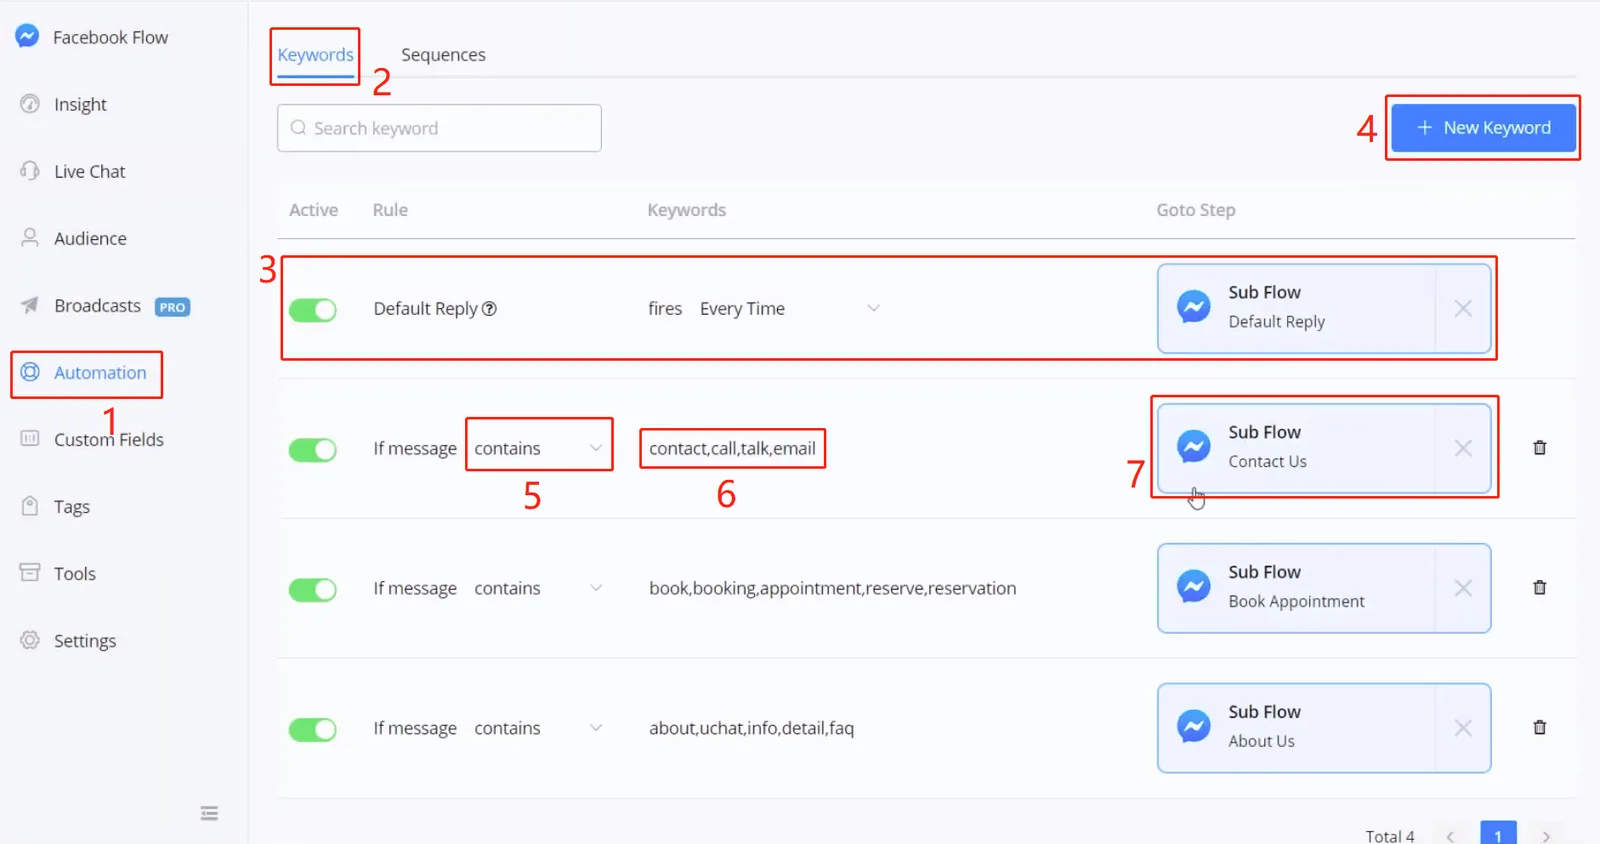1600x844 pixels.
Task: Open Tools page
Action: coord(75,573)
